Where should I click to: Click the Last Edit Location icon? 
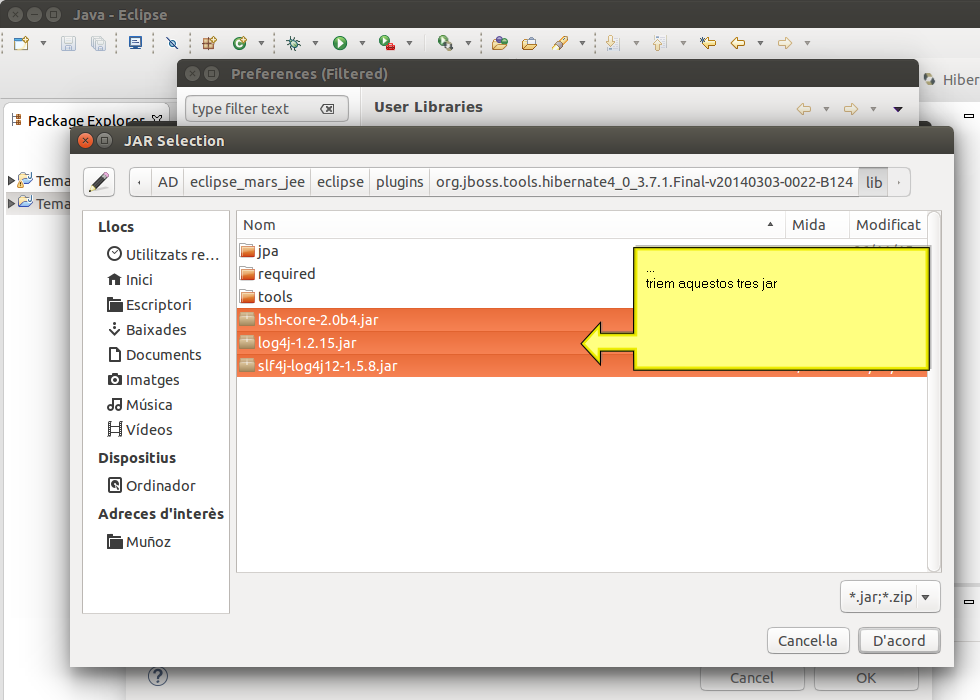(708, 43)
